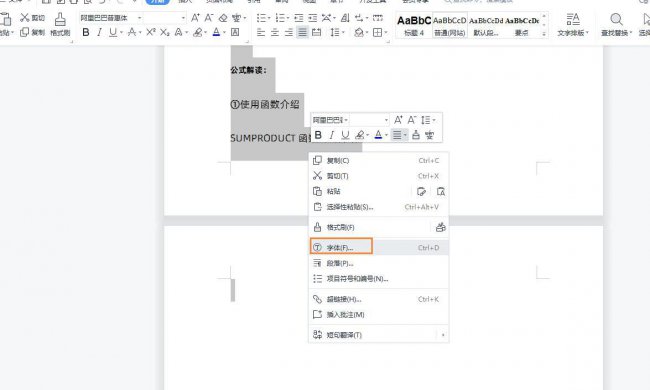Click the 公式解读: text in document
This screenshot has height=390, width=650.
pyautogui.click(x=248, y=70)
